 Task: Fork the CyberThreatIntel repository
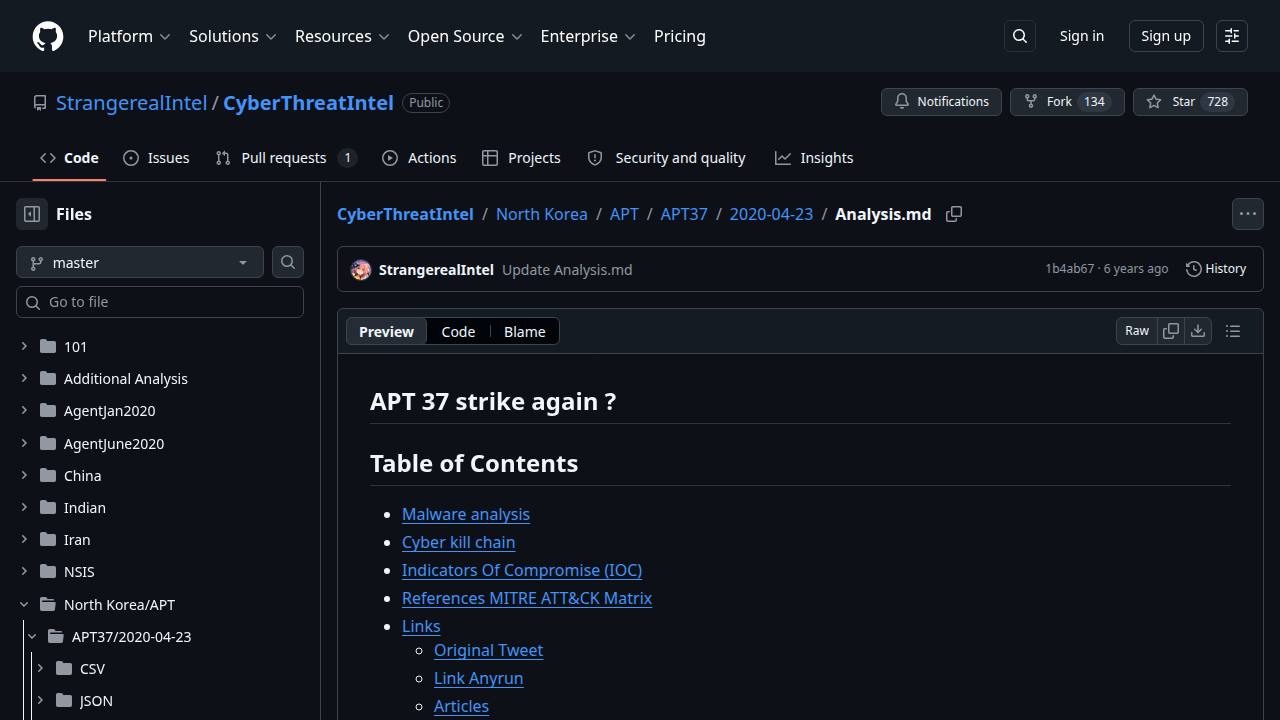coord(1067,102)
